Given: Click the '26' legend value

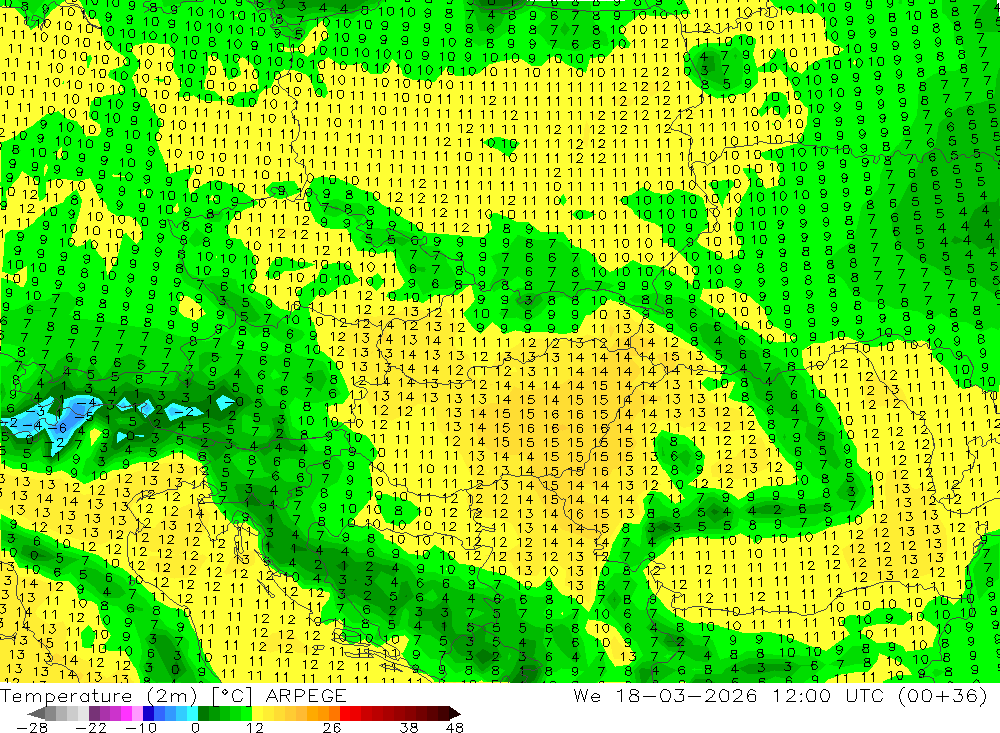Looking at the screenshot, I should 332,727.
